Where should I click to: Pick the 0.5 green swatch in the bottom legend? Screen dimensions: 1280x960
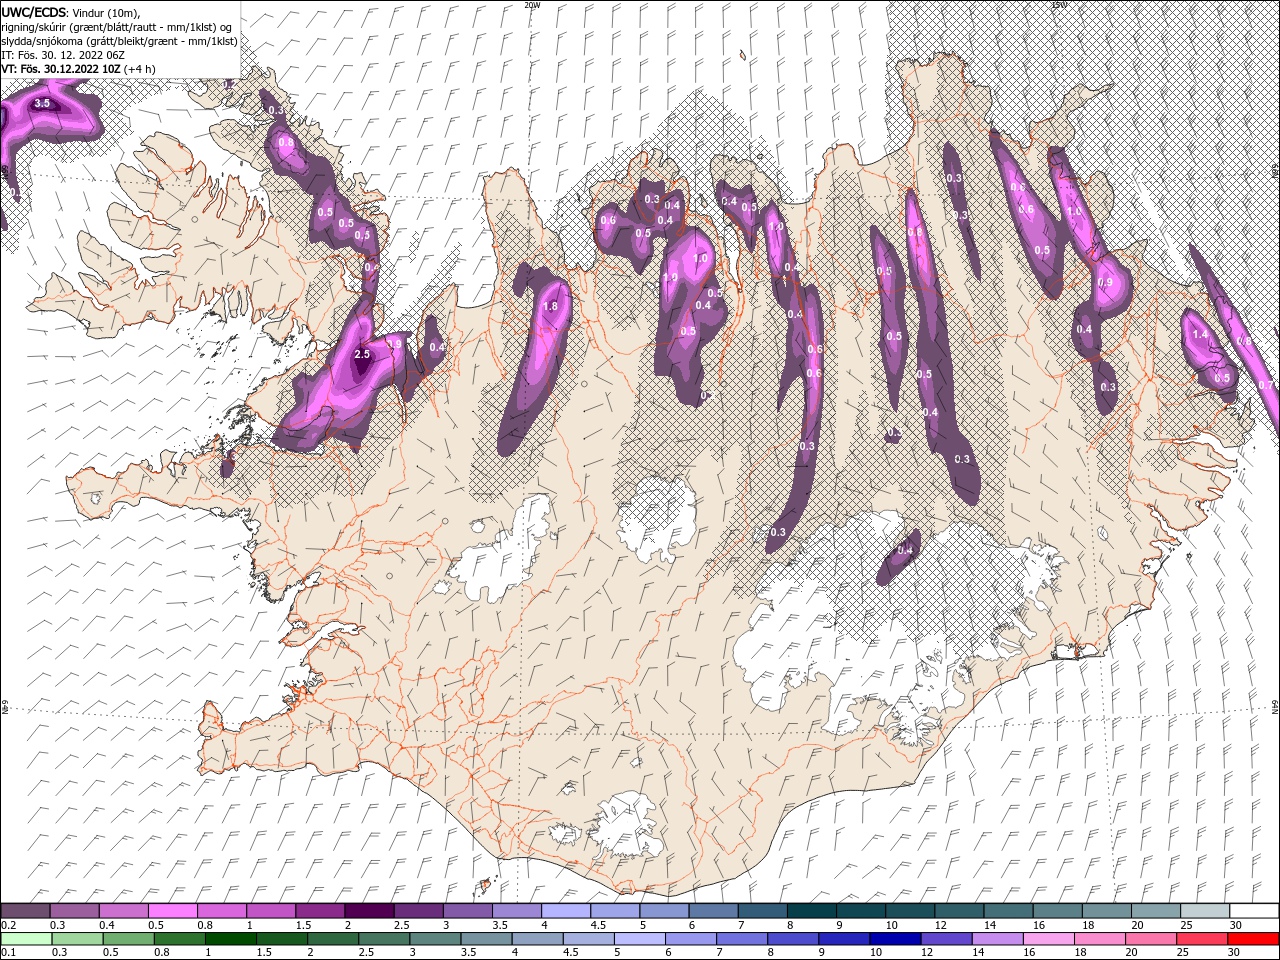point(128,938)
